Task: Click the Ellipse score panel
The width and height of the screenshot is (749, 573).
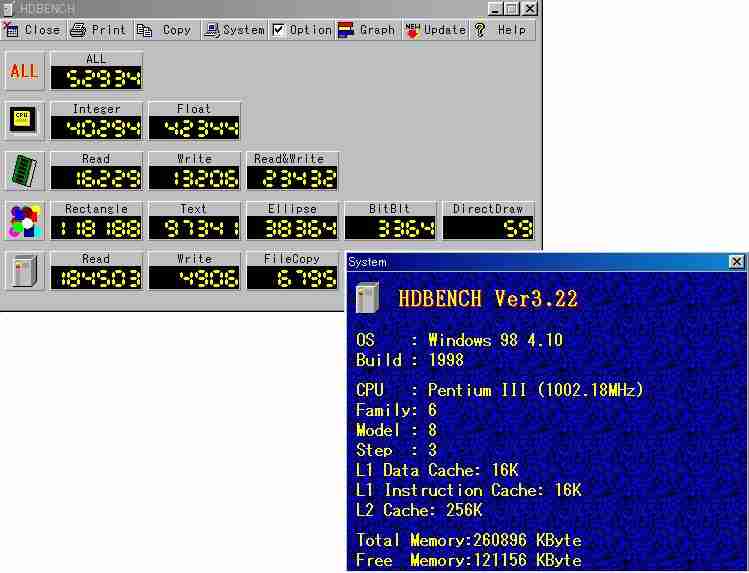Action: click(x=292, y=222)
